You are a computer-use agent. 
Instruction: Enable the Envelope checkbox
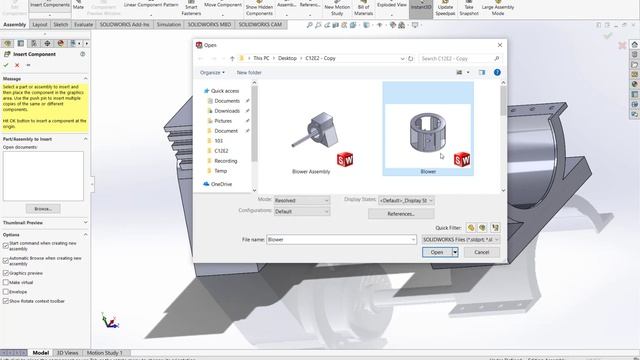[x=6, y=292]
